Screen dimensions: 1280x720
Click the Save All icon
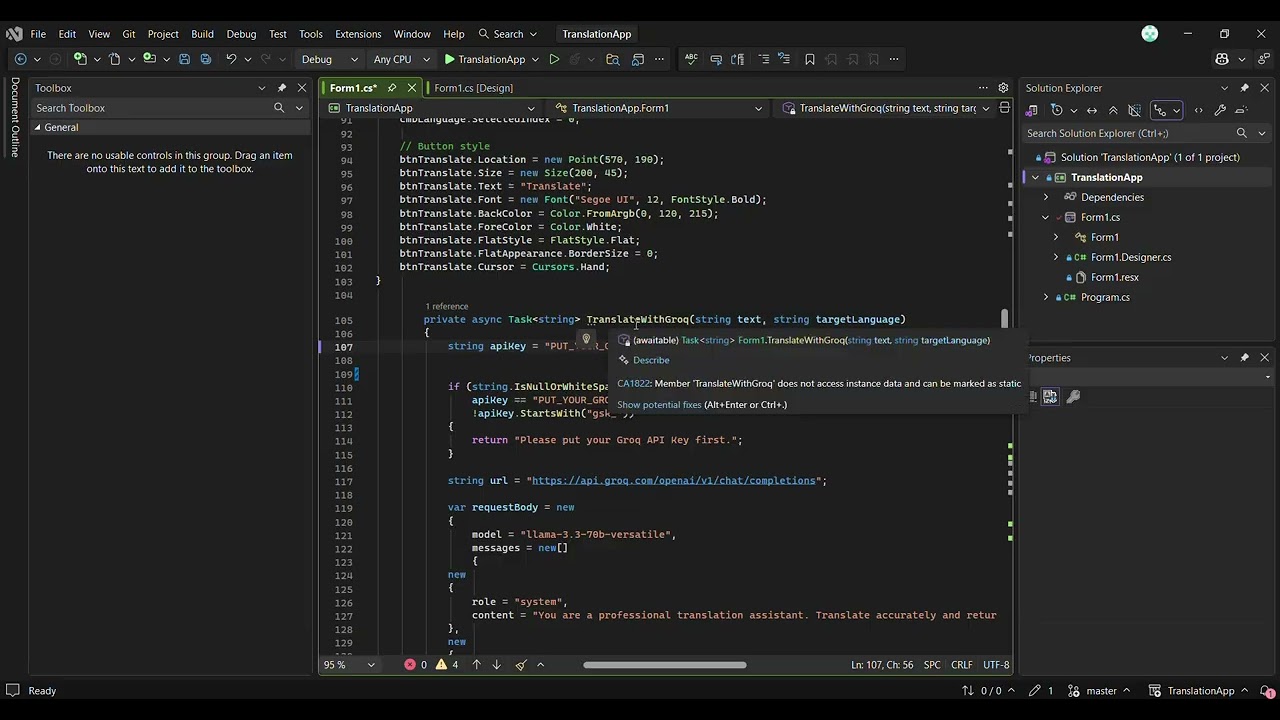point(204,59)
